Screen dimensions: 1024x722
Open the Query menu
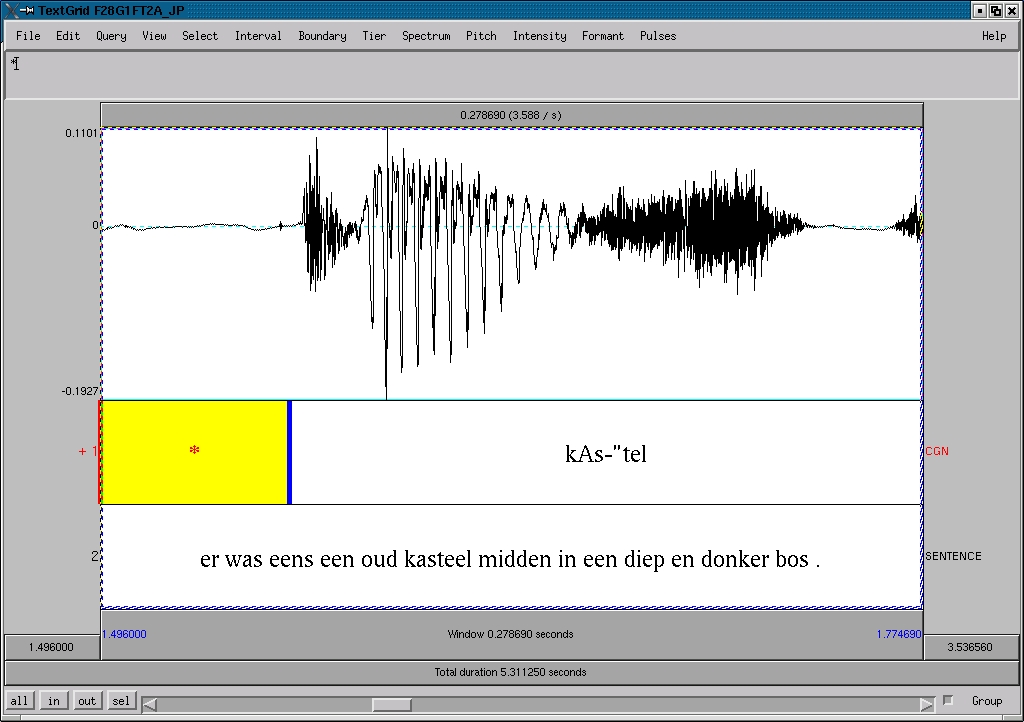click(x=111, y=36)
